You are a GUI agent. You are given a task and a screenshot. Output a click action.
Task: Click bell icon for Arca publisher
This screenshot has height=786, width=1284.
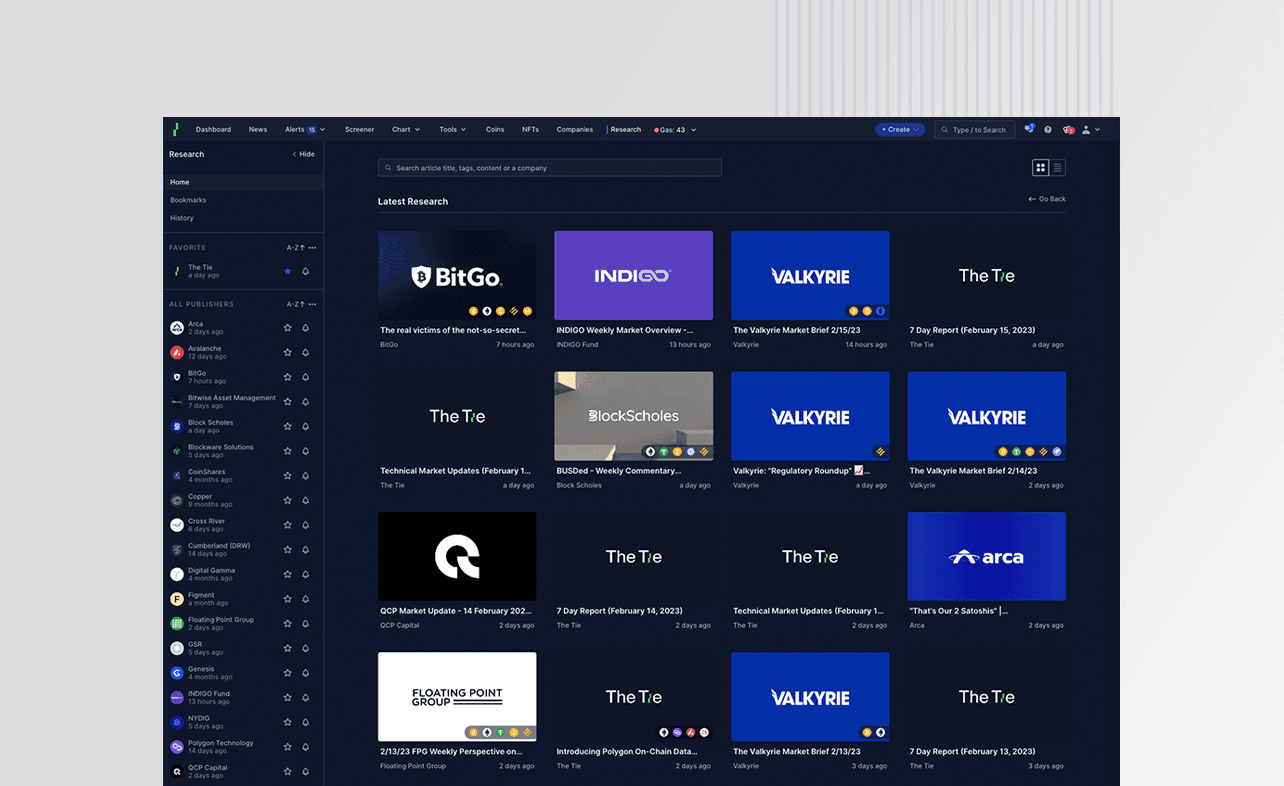pyautogui.click(x=306, y=327)
